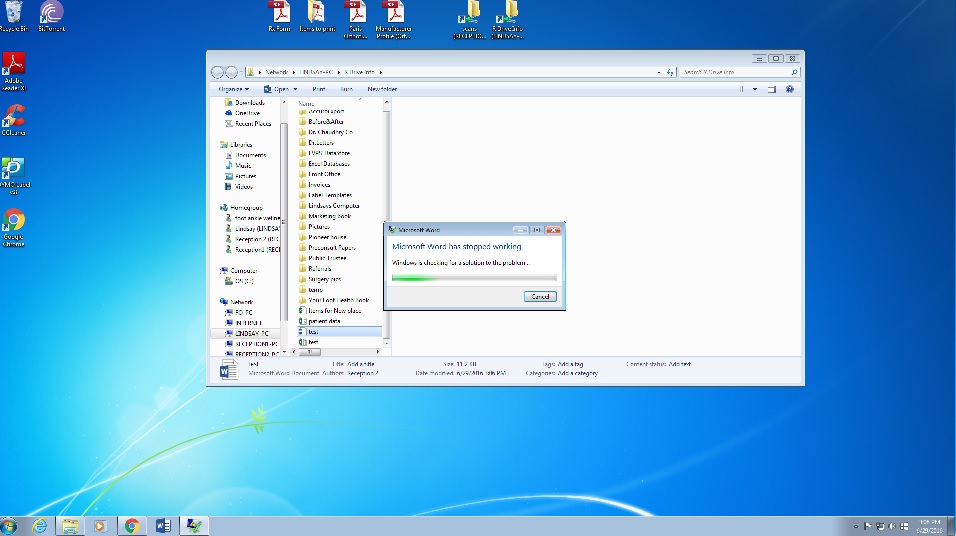956x536 pixels.
Task: Click Cancel in the Microsoft Word error dialog
Action: [540, 296]
